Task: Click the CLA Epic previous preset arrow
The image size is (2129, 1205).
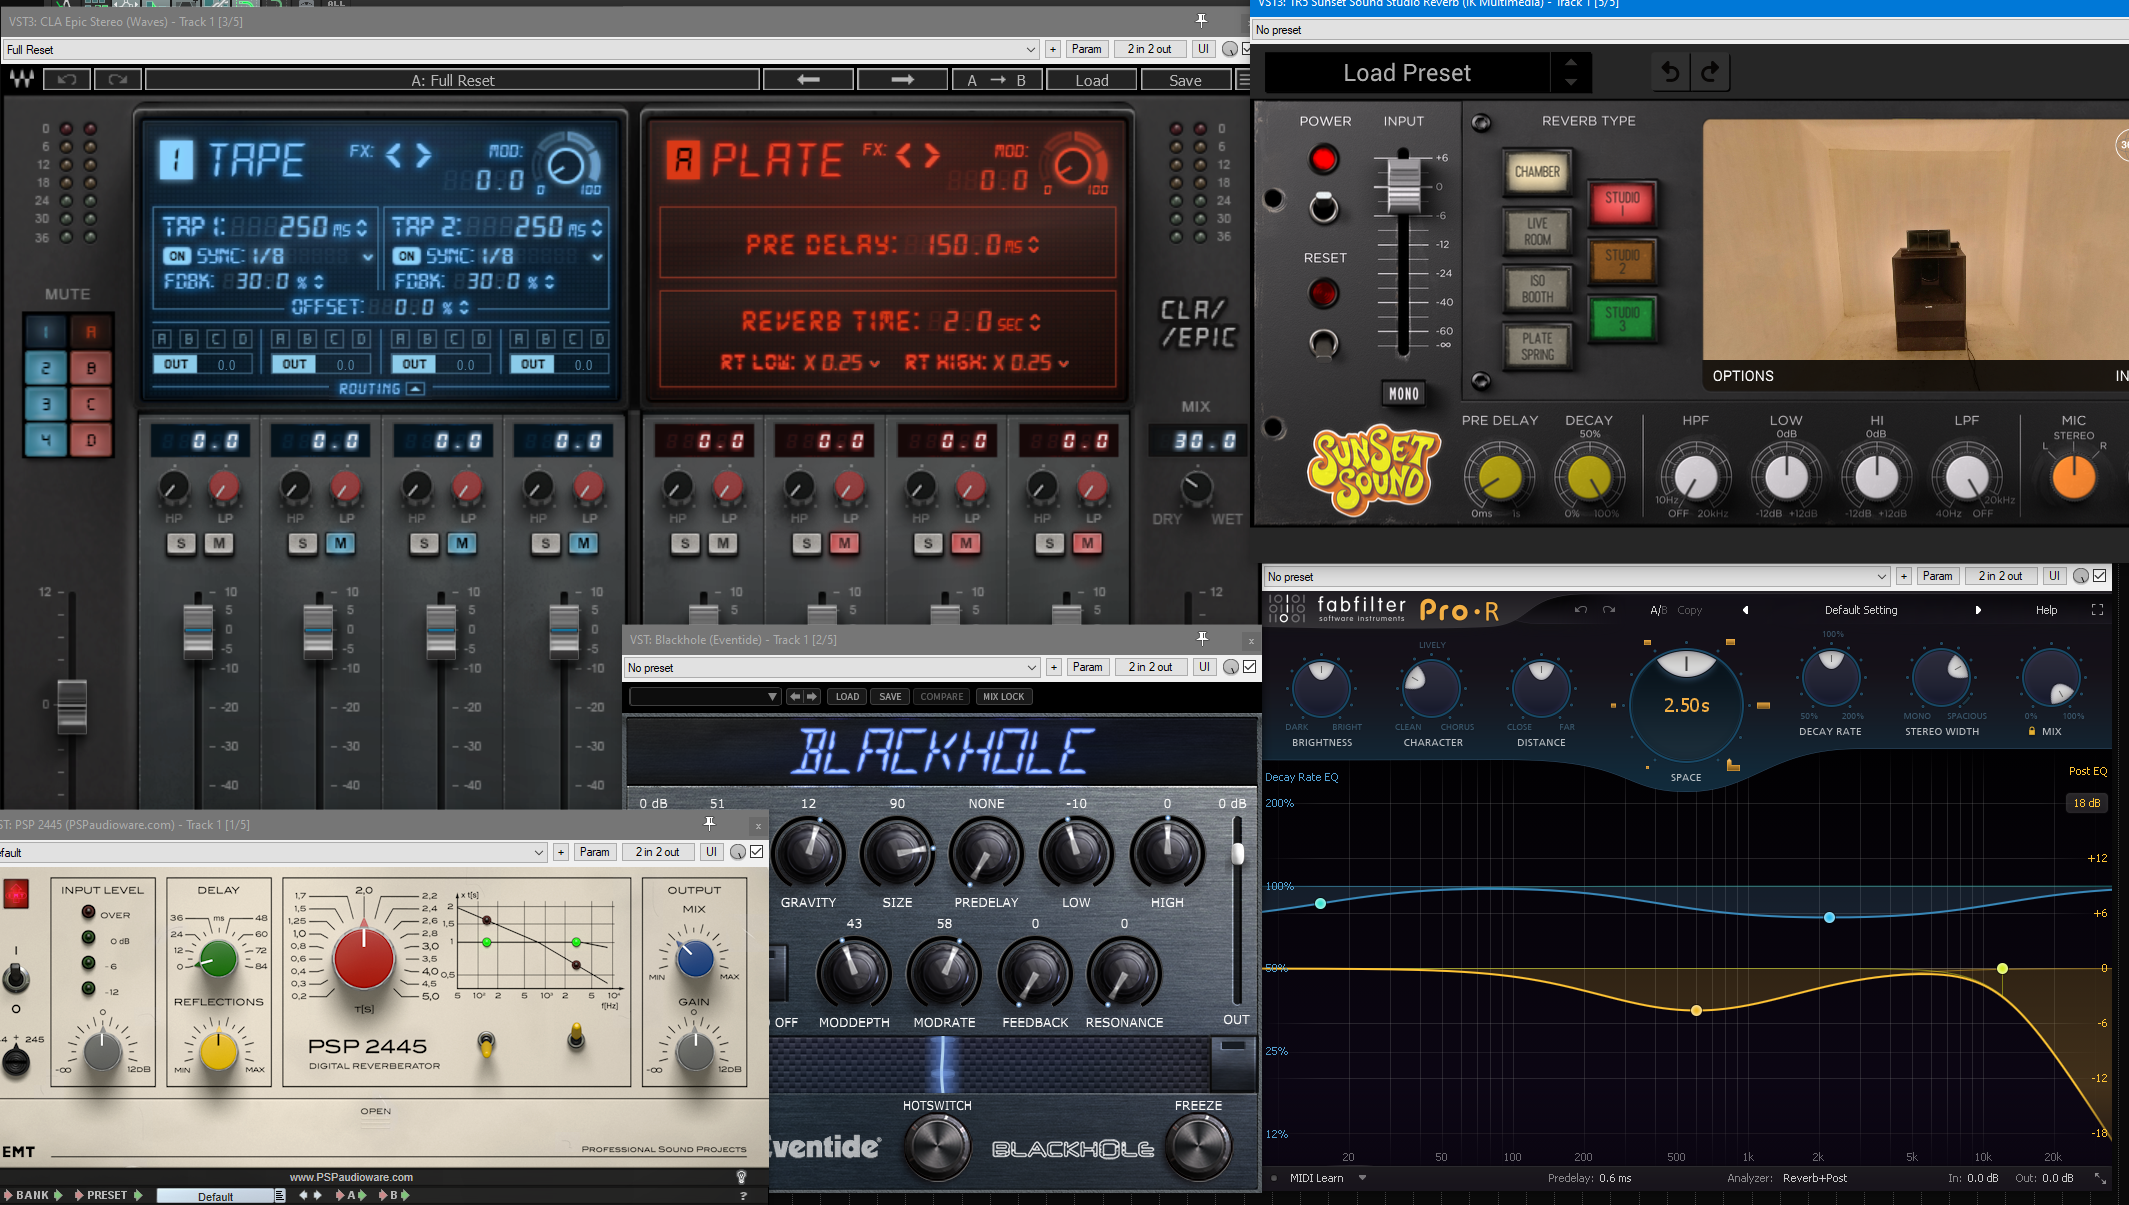Action: (x=808, y=80)
